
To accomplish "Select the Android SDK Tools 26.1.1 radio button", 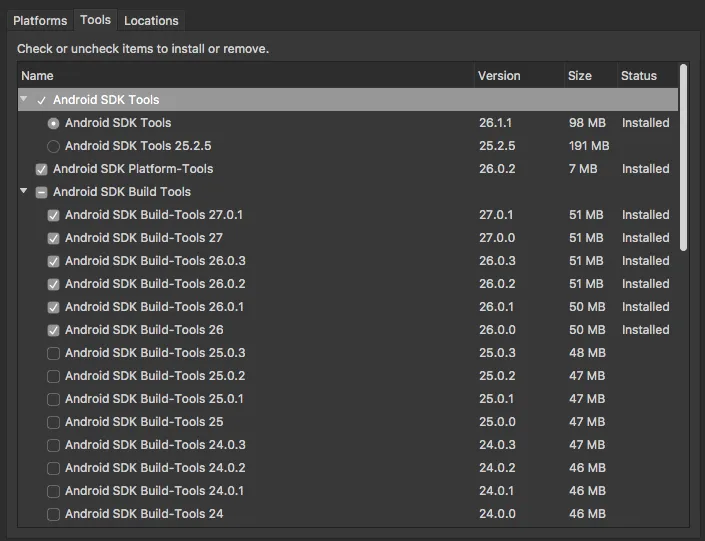I will click(54, 123).
